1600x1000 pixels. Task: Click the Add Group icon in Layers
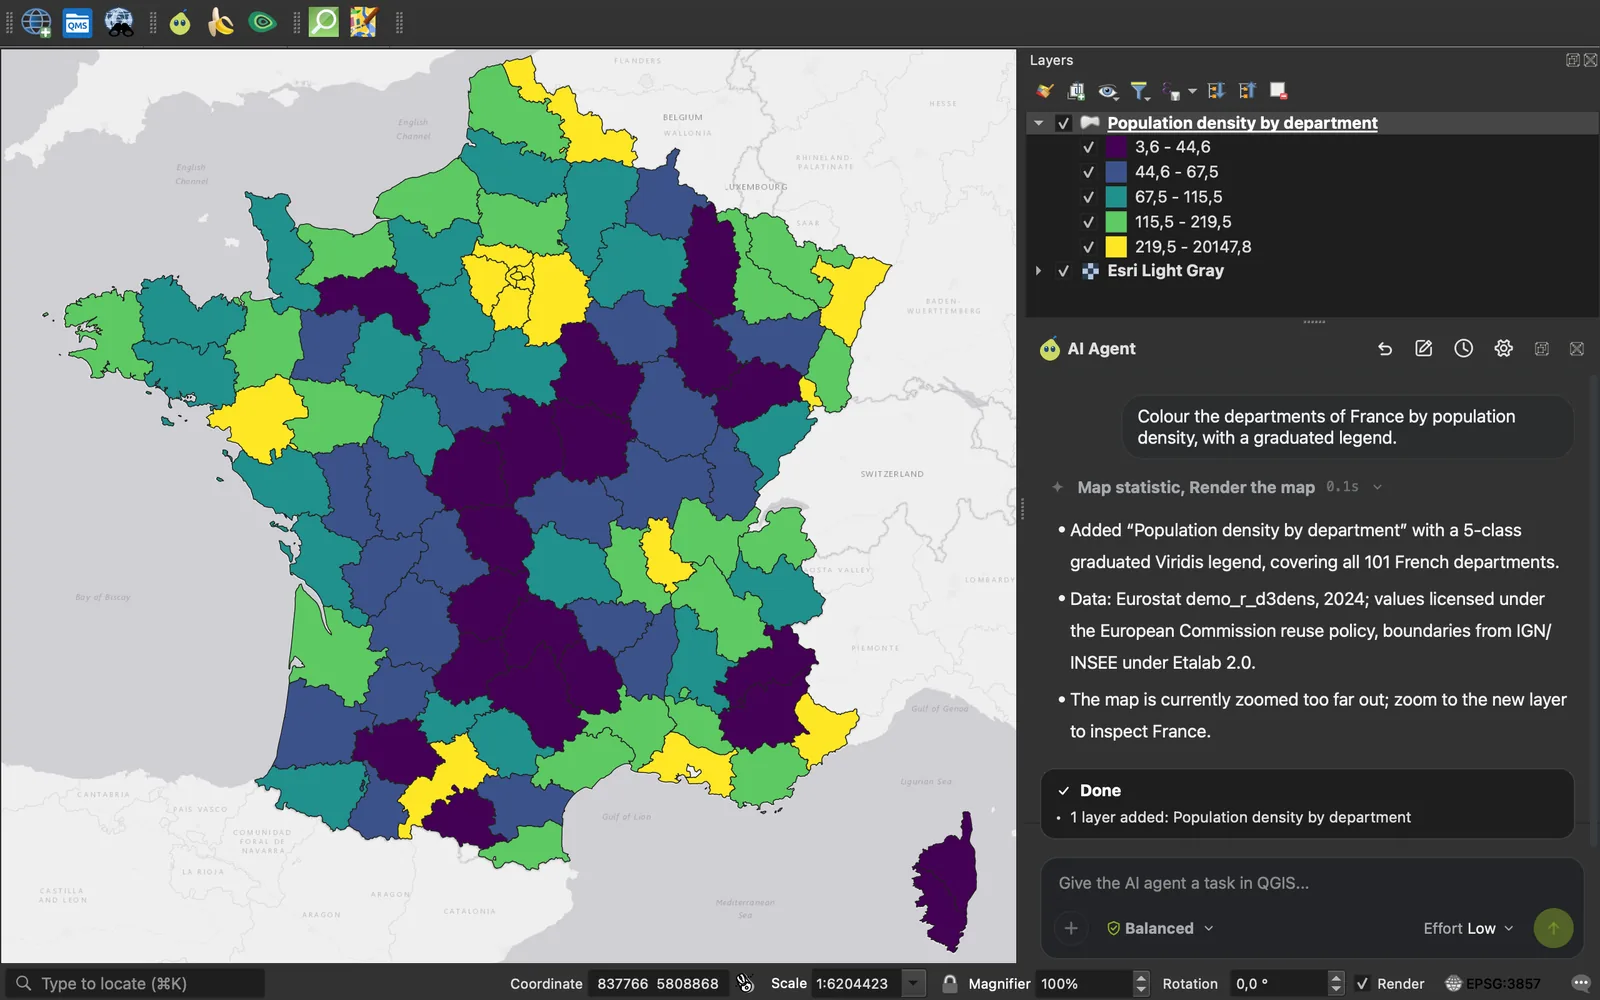pos(1076,91)
